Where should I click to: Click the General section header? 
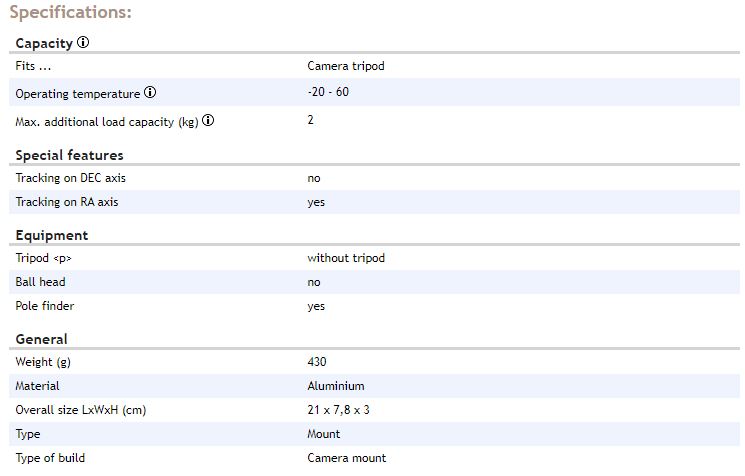coord(41,339)
